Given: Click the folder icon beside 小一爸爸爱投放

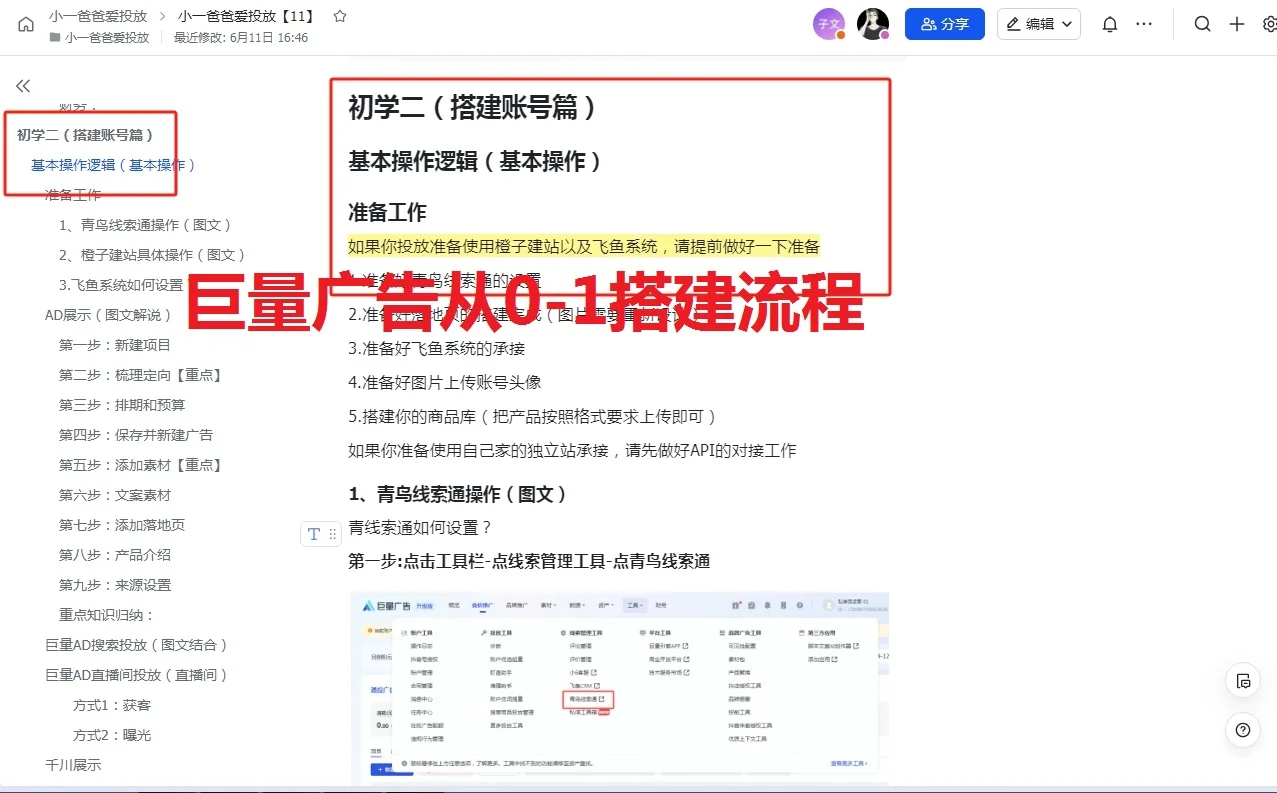Looking at the screenshot, I should pos(55,38).
